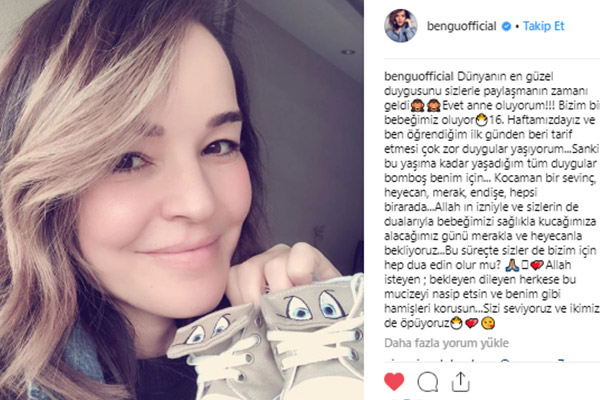This screenshot has width=600, height=400.
Task: Open the benguofficial profile avatar
Action: click(400, 26)
